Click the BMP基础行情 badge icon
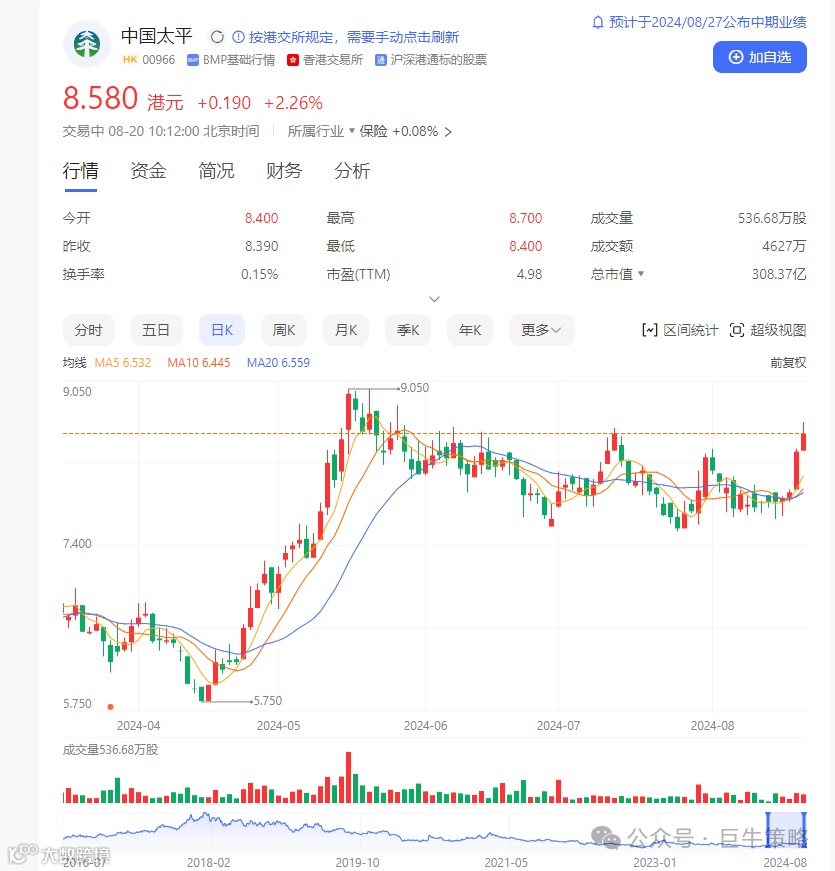The image size is (835, 871). point(193,60)
